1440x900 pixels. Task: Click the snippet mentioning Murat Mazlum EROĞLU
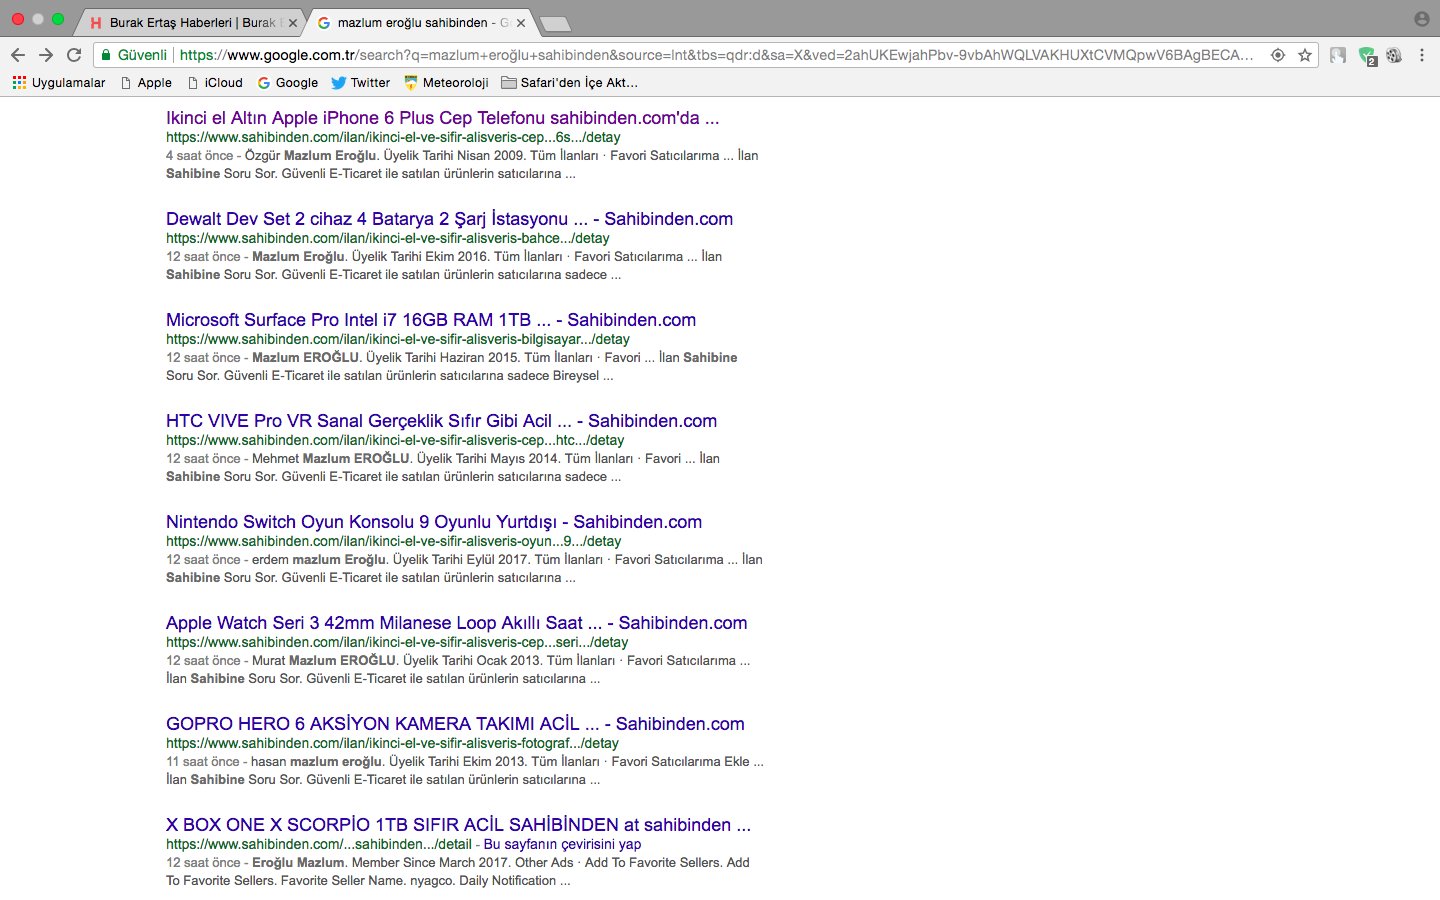click(x=458, y=670)
